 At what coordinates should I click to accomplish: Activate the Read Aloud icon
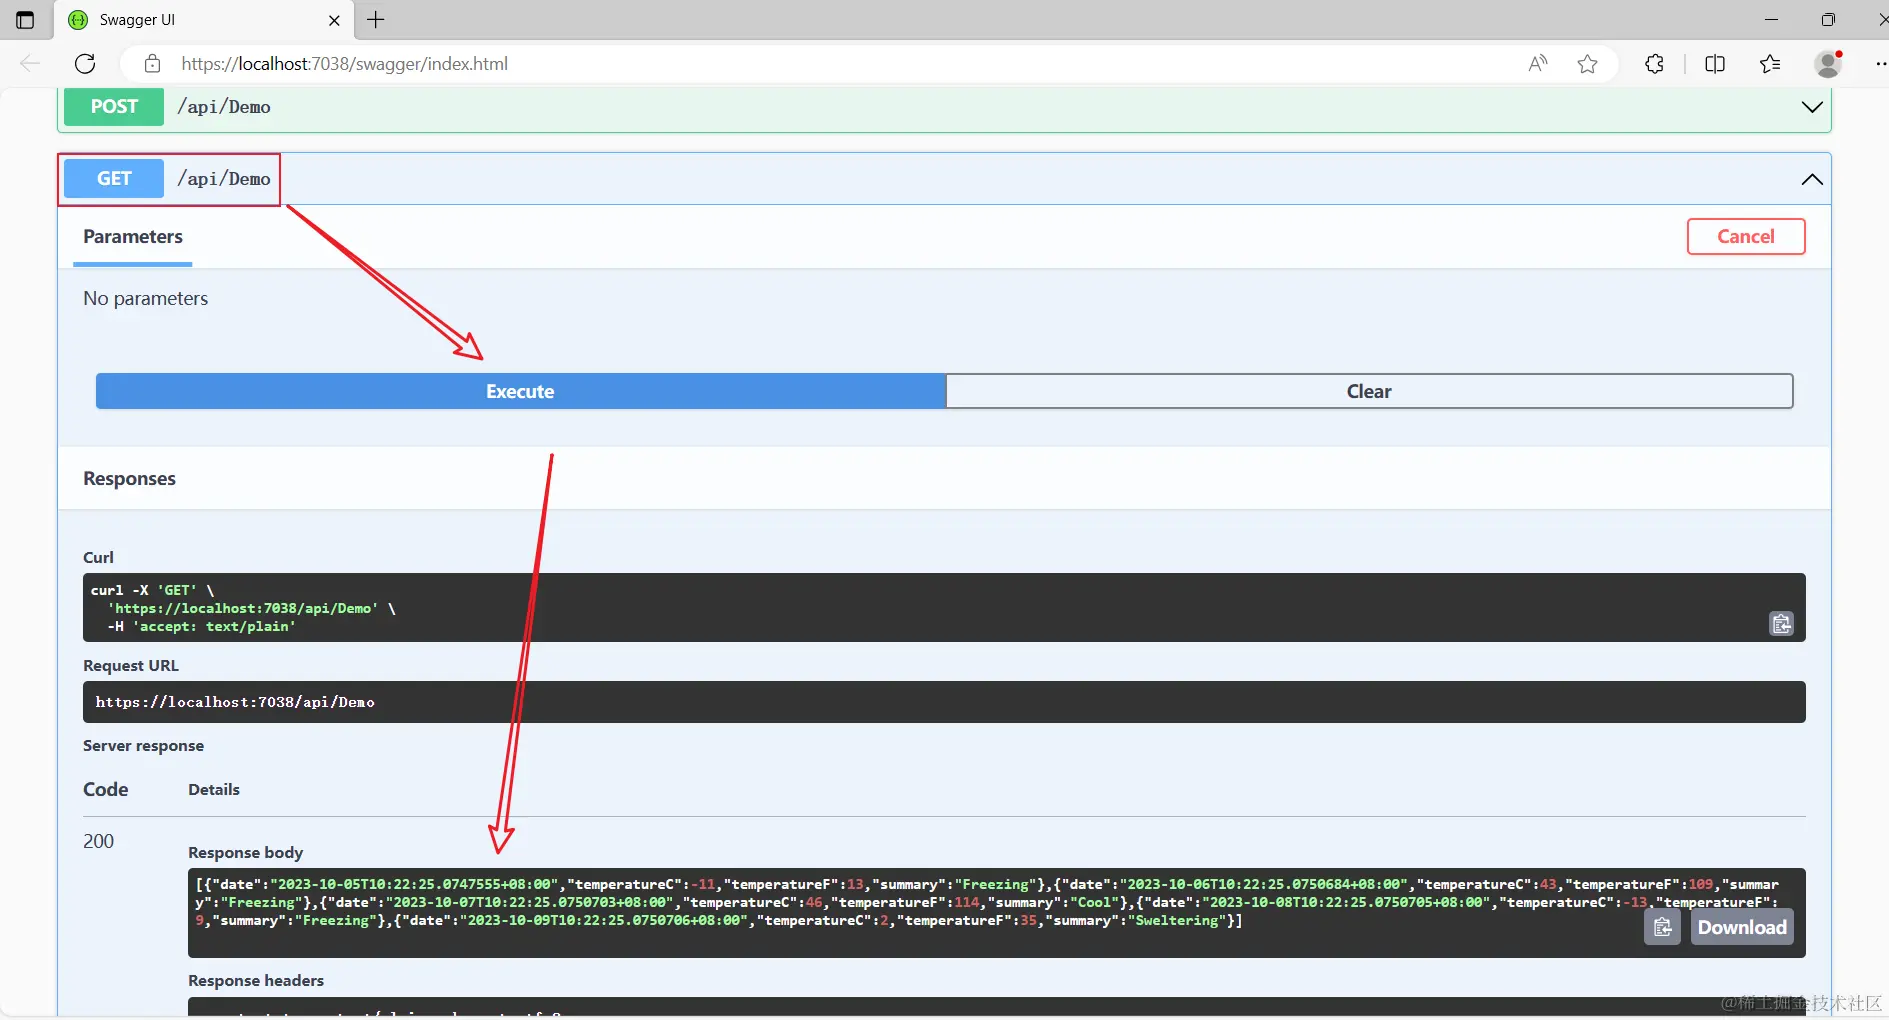[1538, 64]
